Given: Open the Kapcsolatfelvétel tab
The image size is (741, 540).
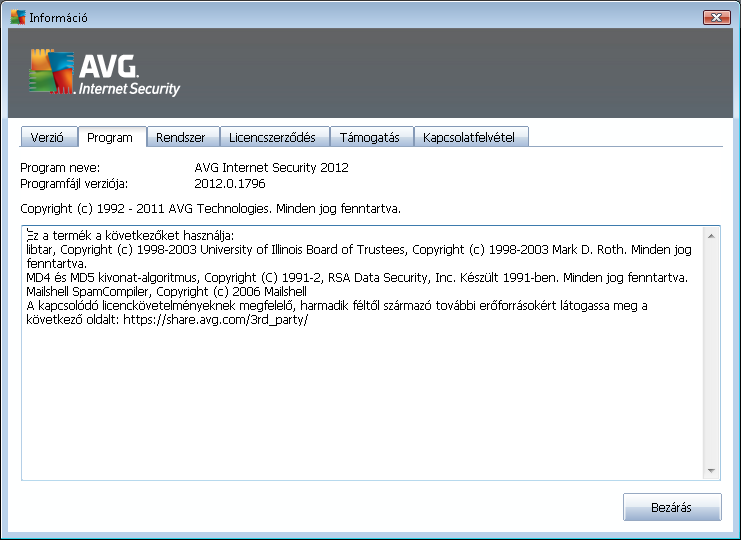Looking at the screenshot, I should [471, 137].
